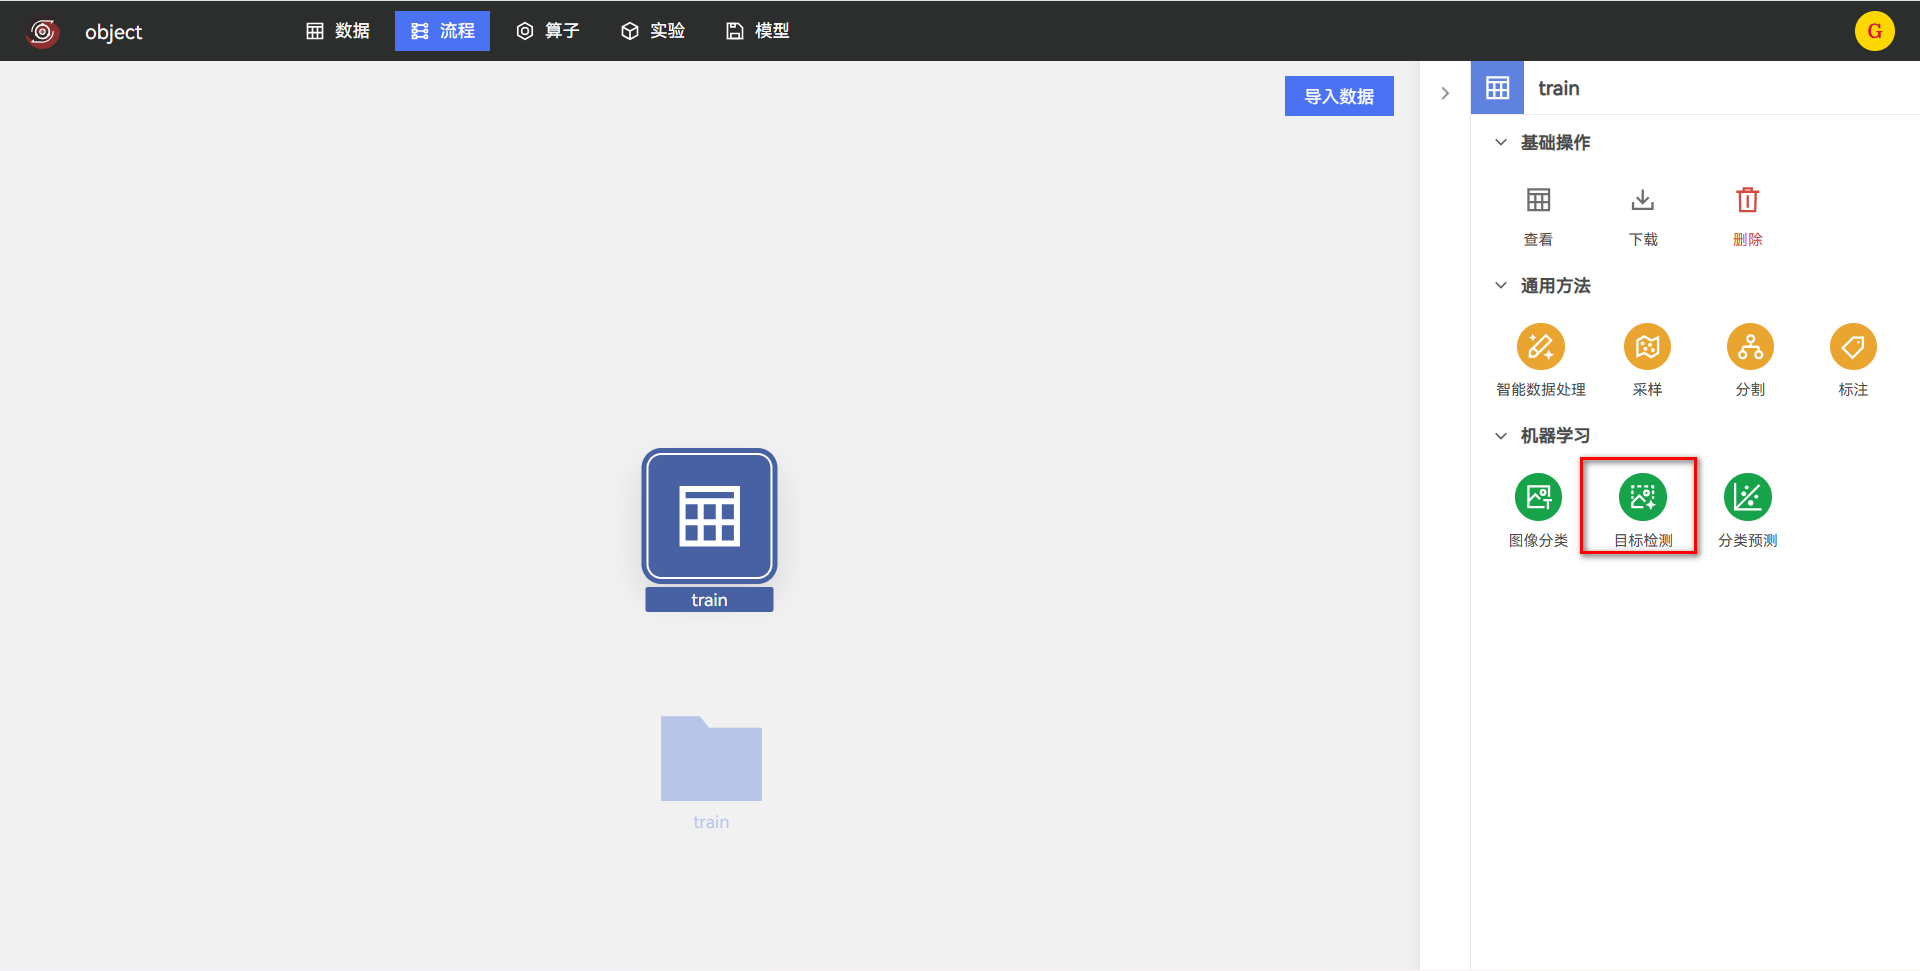Click the faded train label under the folder

tap(711, 822)
